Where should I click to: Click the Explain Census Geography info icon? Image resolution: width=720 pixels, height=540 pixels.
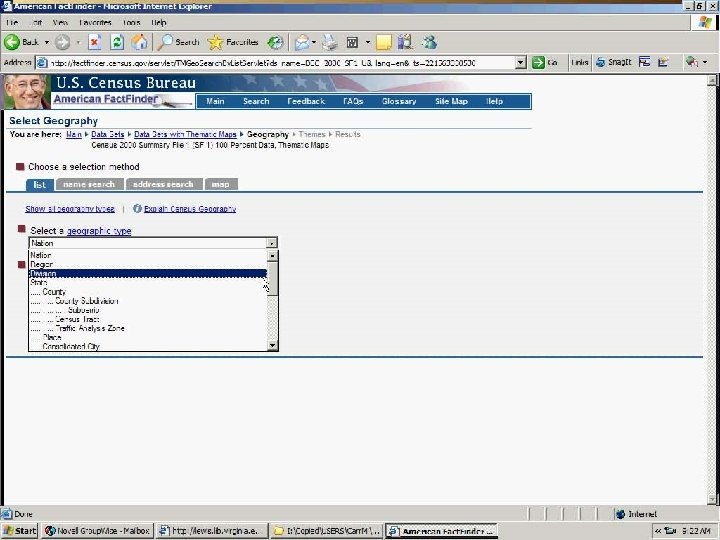point(137,208)
